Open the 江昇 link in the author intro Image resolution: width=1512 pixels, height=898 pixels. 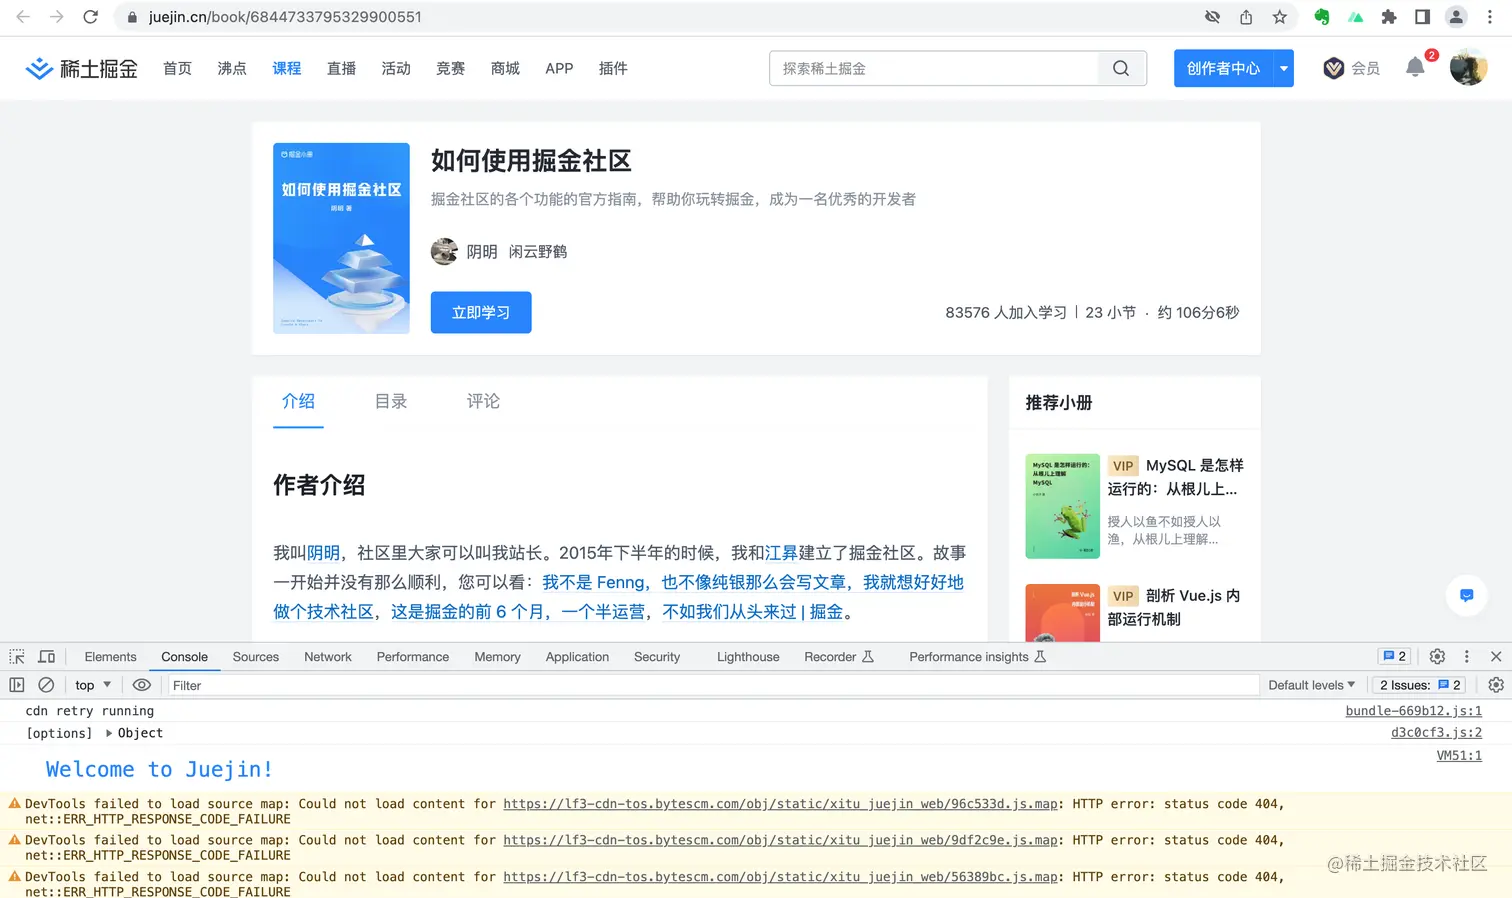click(x=781, y=553)
